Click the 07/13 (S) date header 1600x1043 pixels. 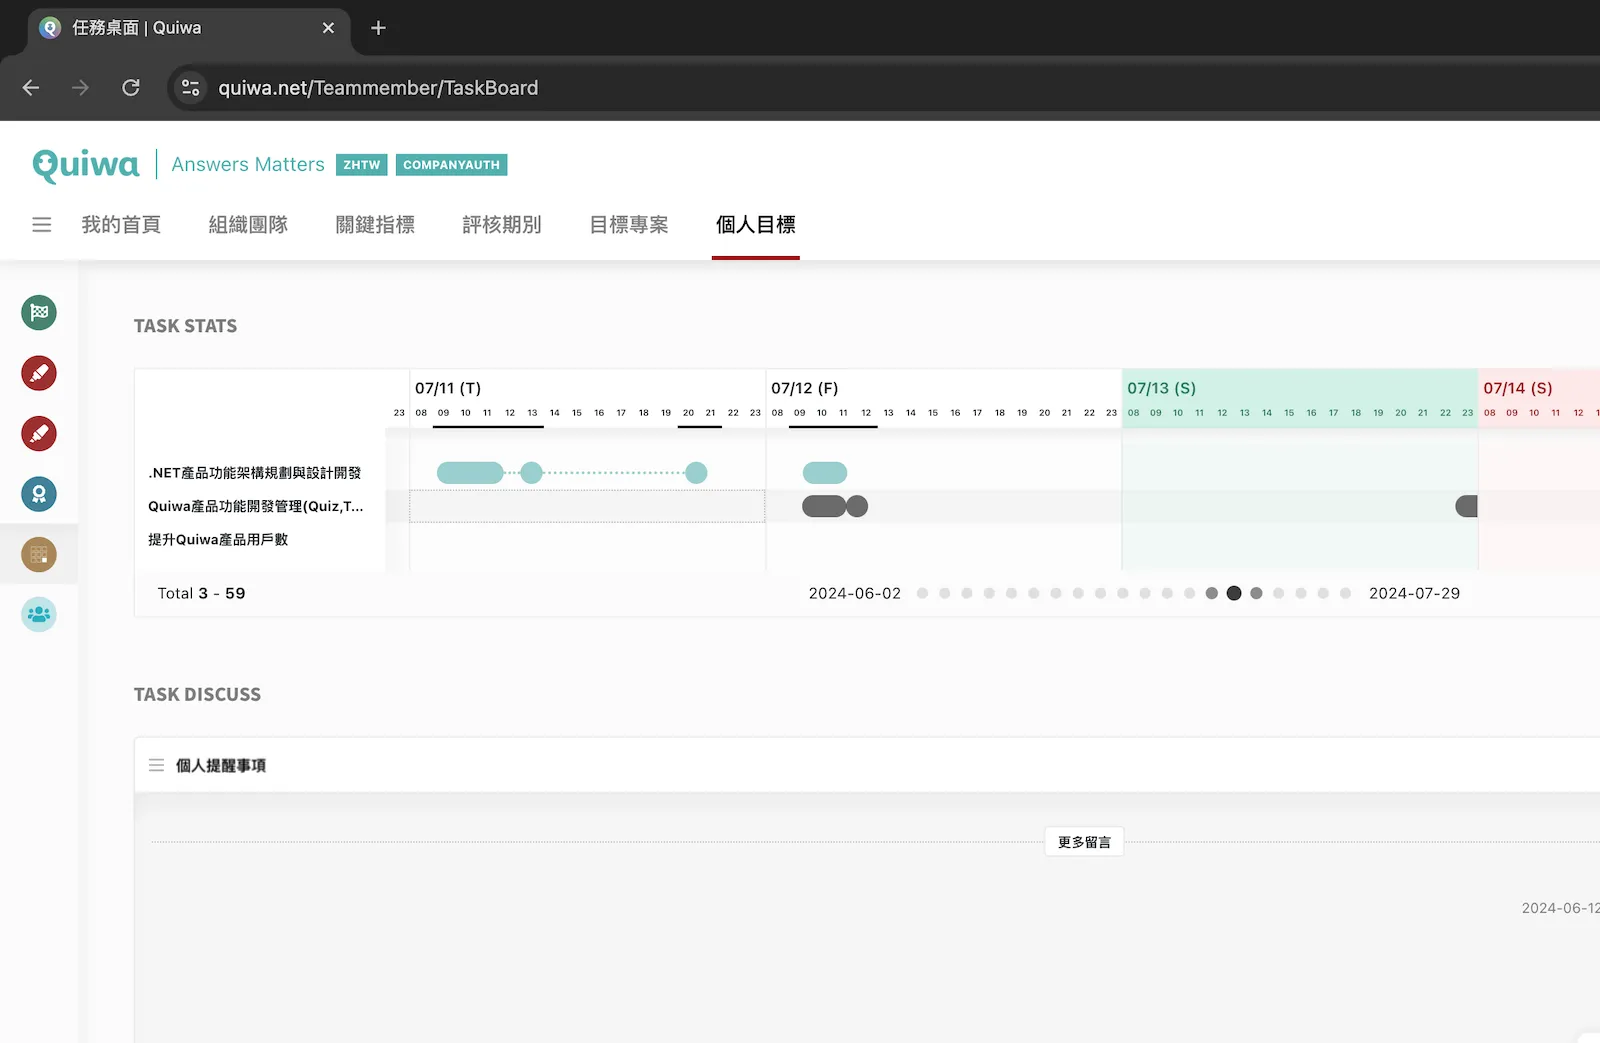tap(1162, 388)
